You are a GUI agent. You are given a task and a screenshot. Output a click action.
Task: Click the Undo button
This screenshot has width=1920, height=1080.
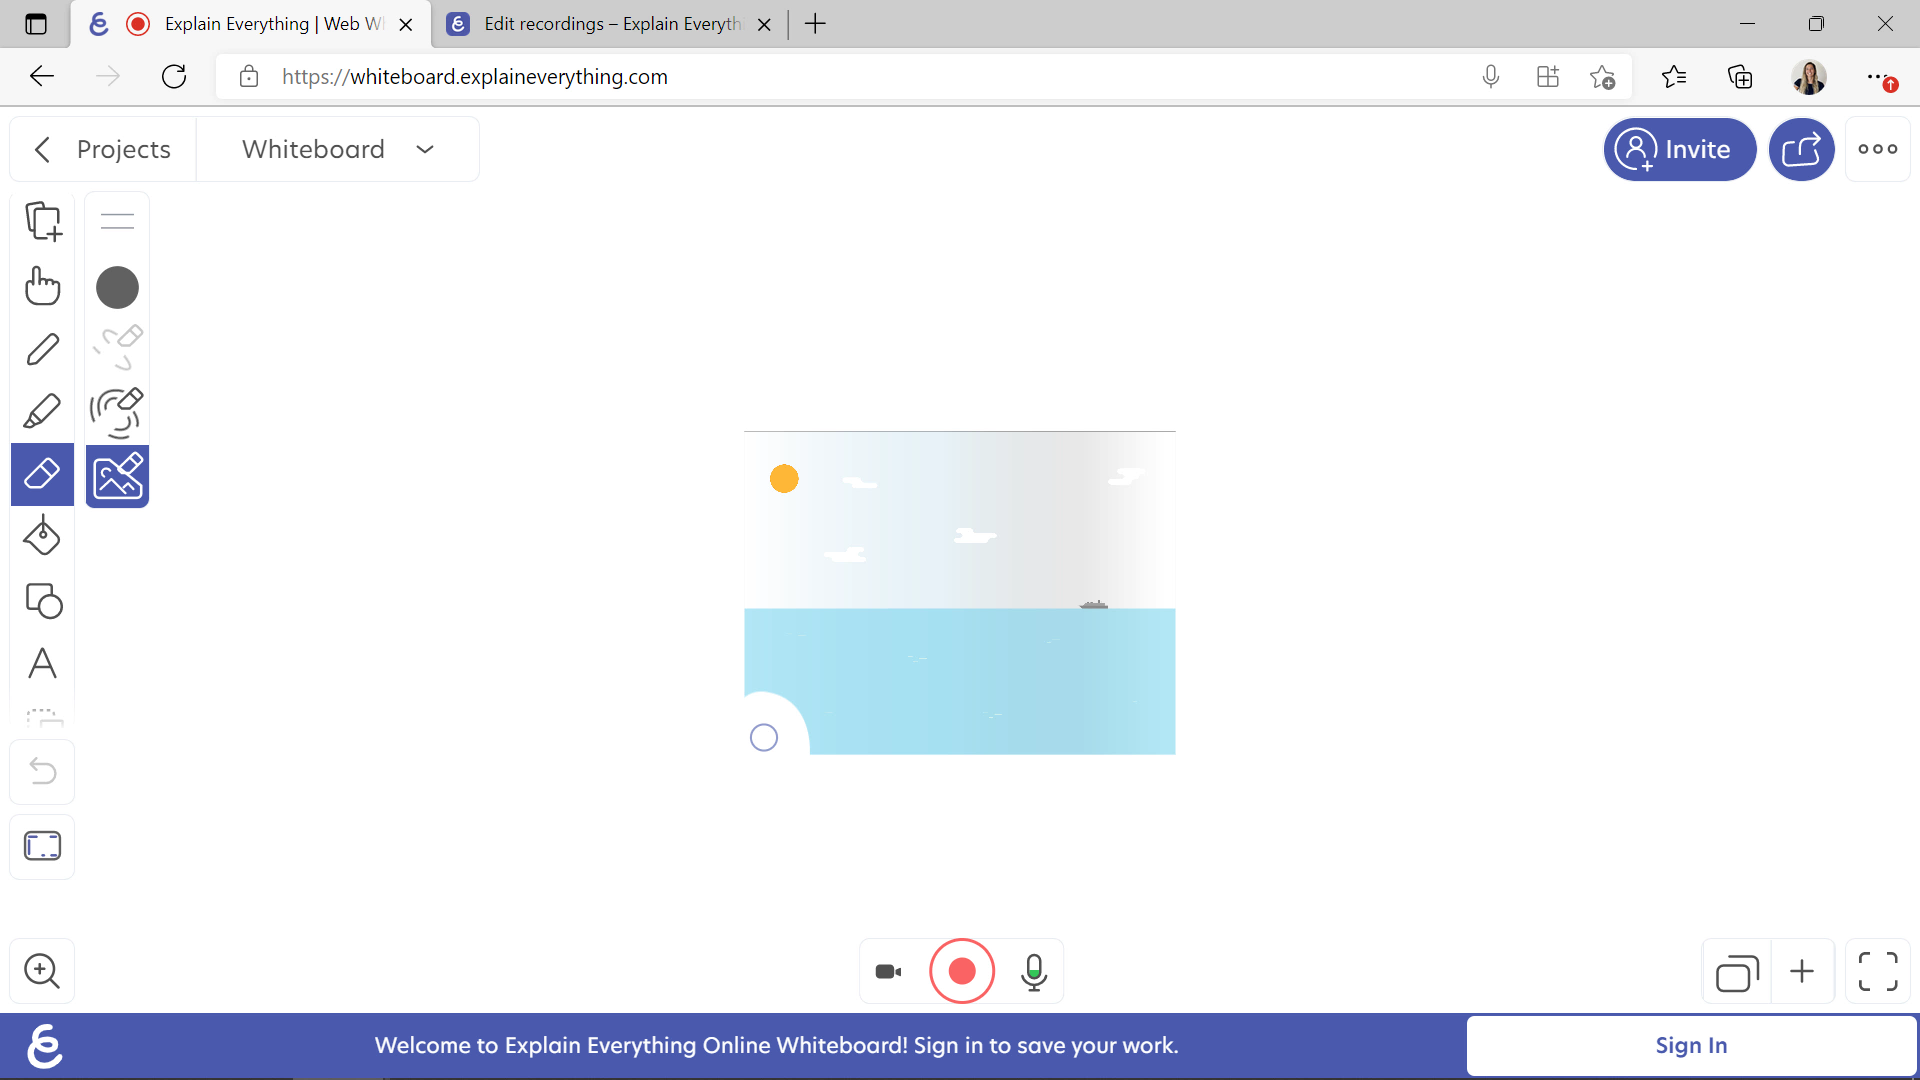pyautogui.click(x=42, y=771)
